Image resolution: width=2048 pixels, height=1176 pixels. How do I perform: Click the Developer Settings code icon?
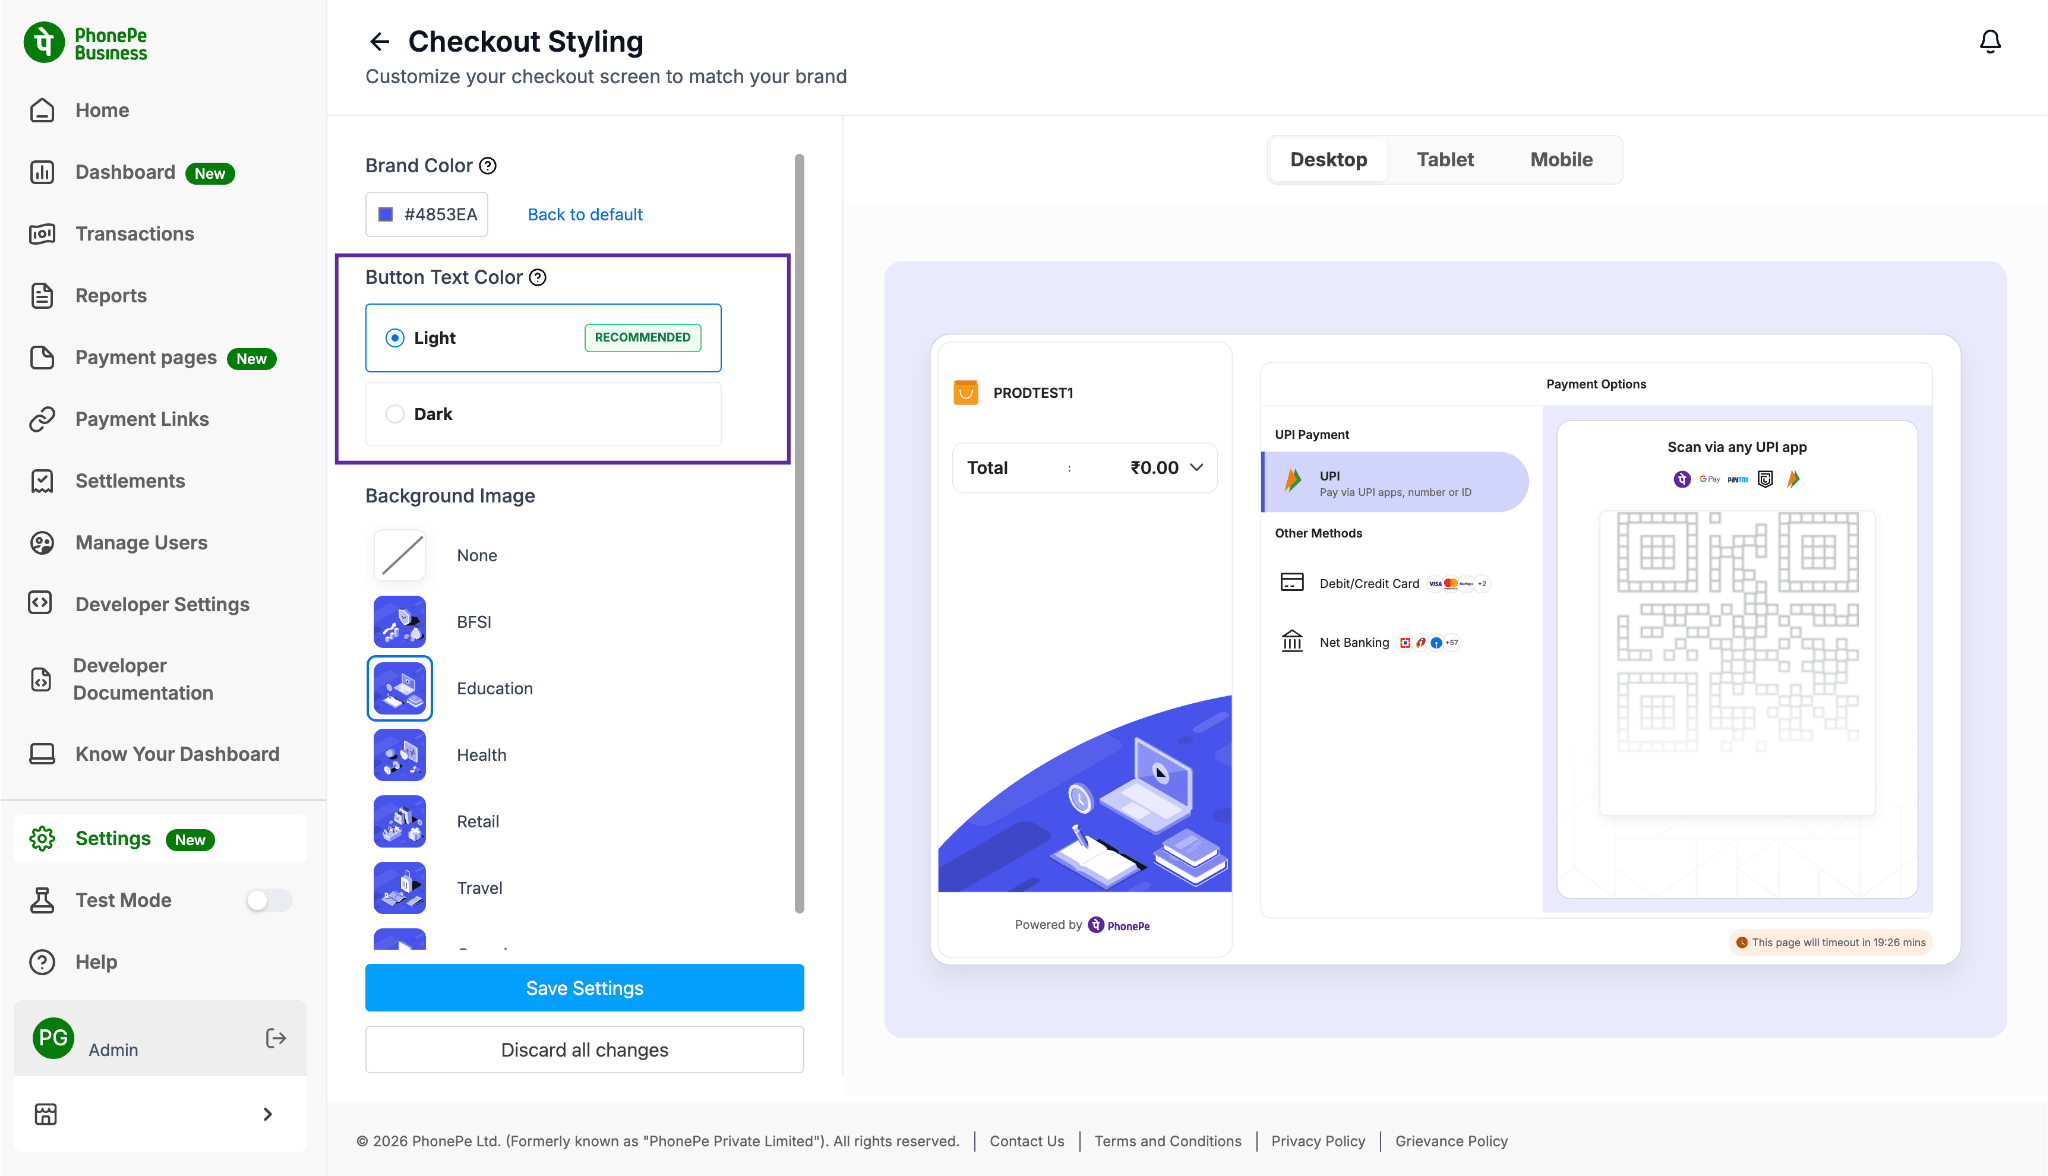pos(40,603)
